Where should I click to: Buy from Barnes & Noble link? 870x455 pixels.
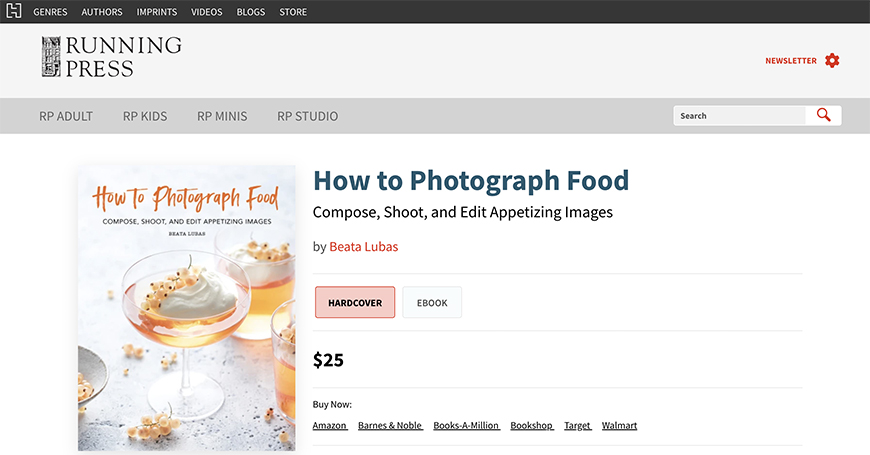pyautogui.click(x=390, y=426)
